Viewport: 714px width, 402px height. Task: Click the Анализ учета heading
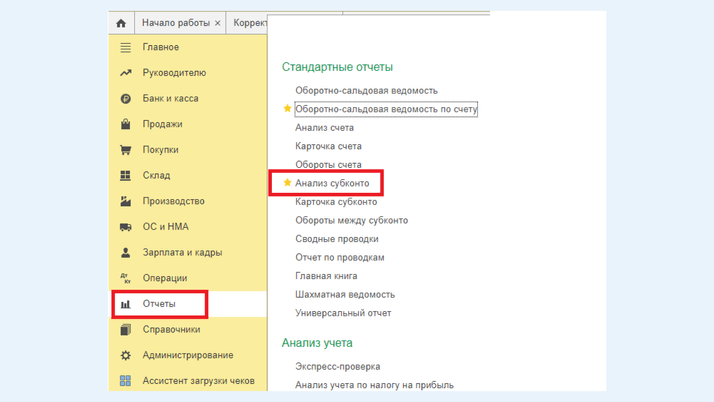click(317, 343)
